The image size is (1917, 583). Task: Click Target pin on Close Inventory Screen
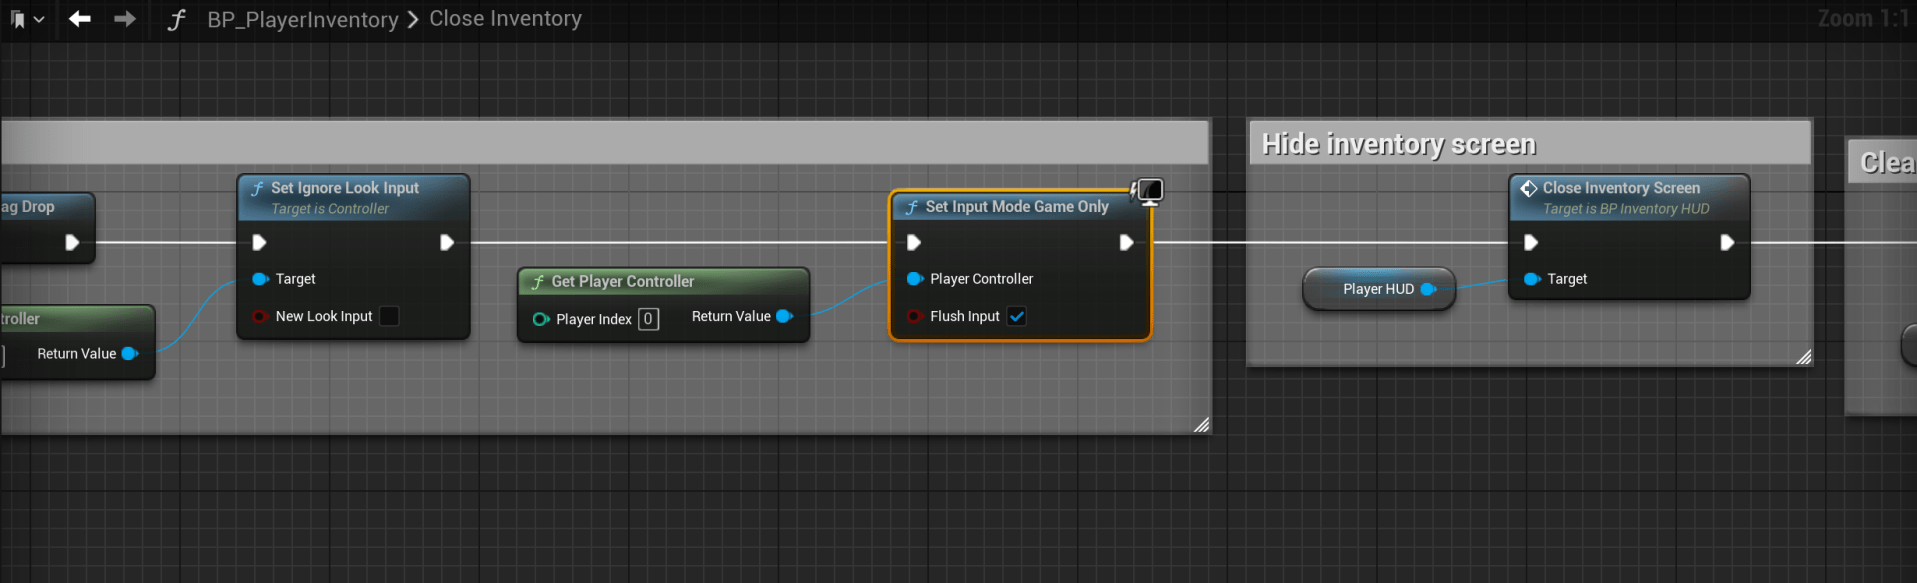tap(1531, 279)
